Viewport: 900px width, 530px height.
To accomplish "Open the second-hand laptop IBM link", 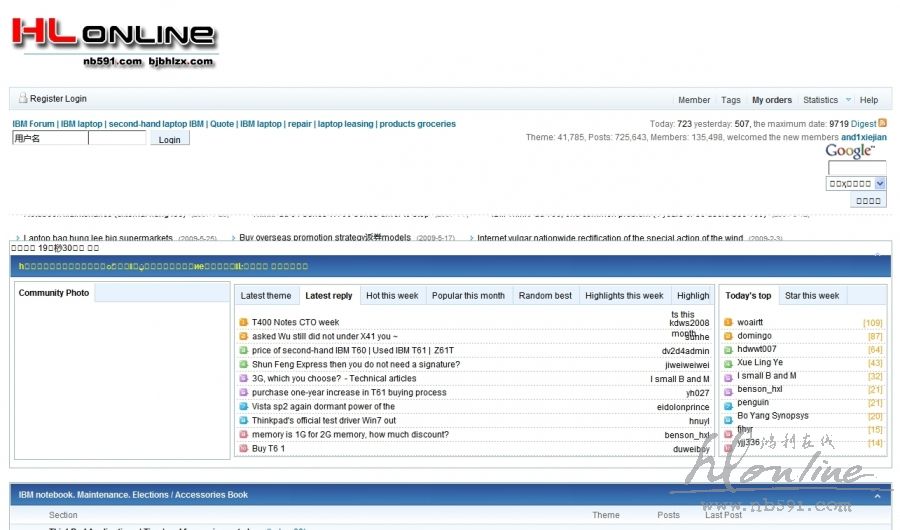I will click(x=155, y=124).
